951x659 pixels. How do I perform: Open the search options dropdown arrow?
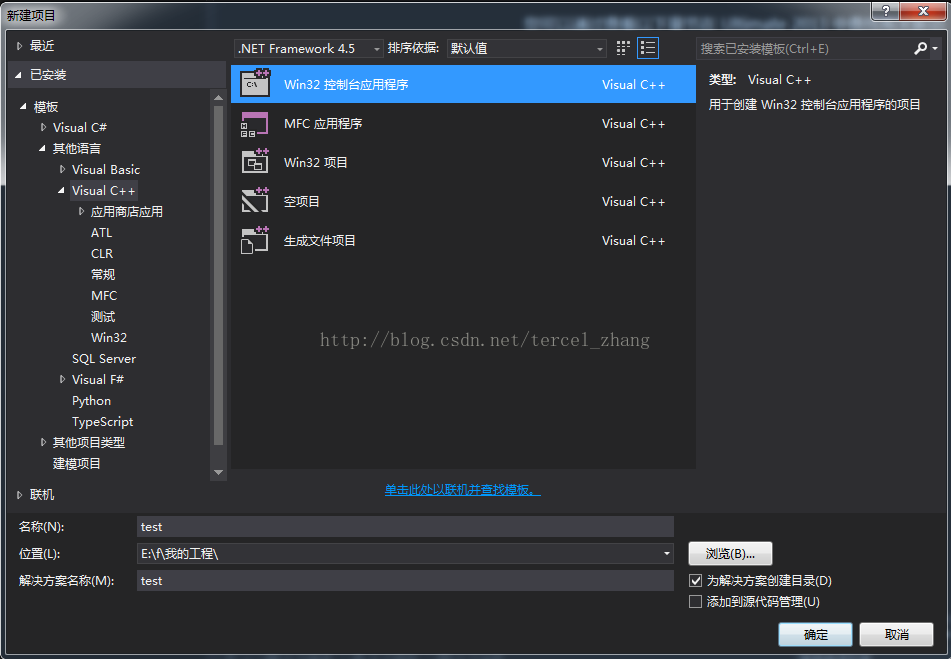click(935, 49)
